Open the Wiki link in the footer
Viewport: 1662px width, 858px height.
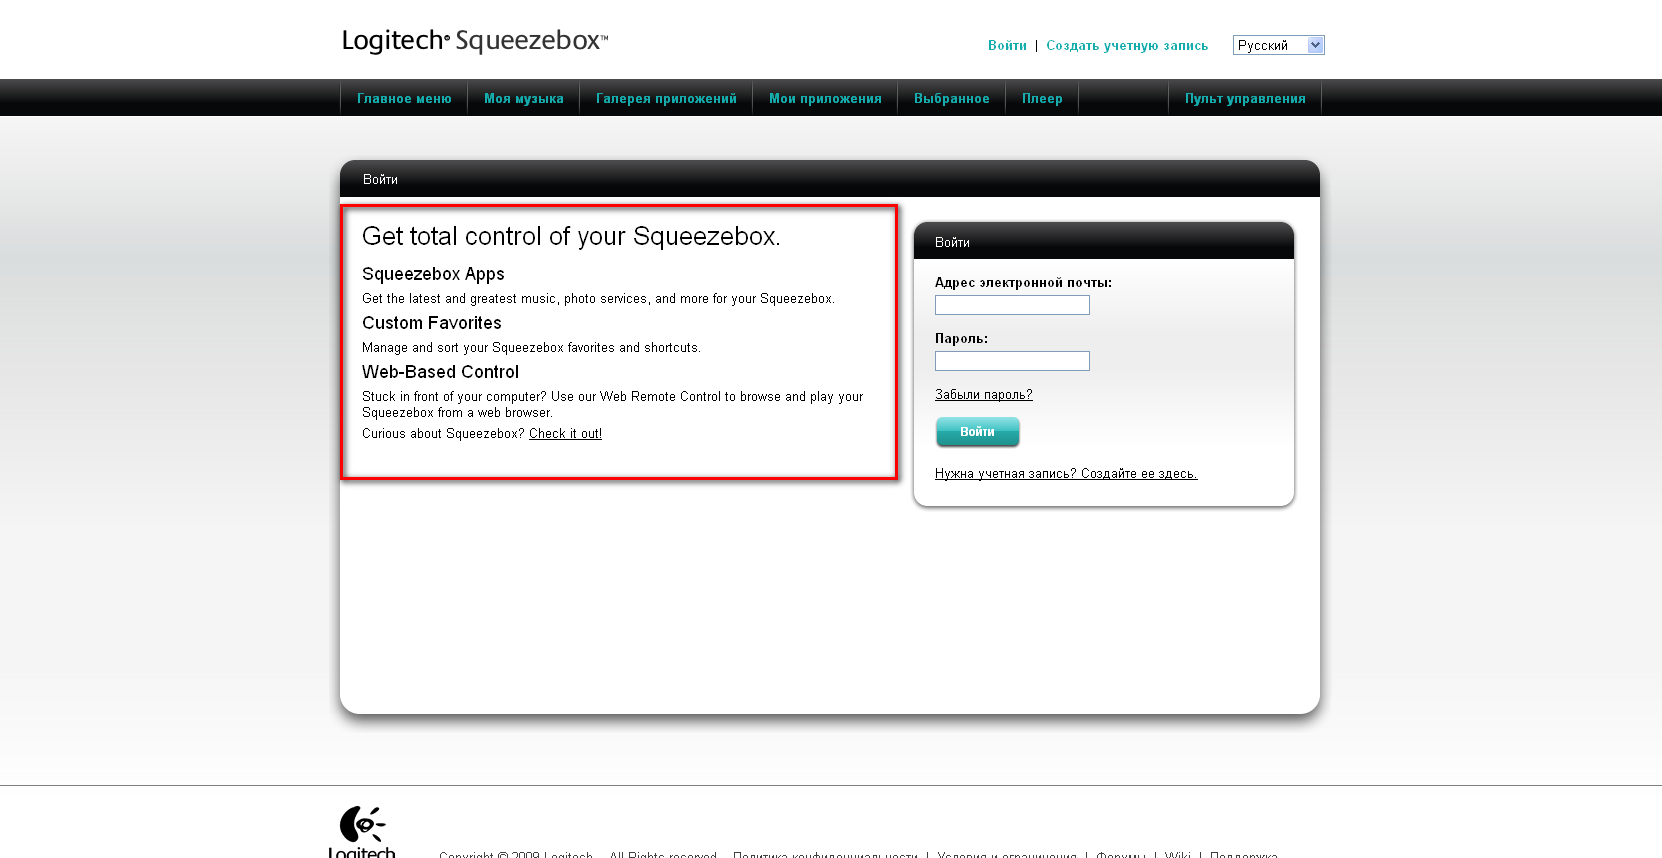pos(1177,854)
